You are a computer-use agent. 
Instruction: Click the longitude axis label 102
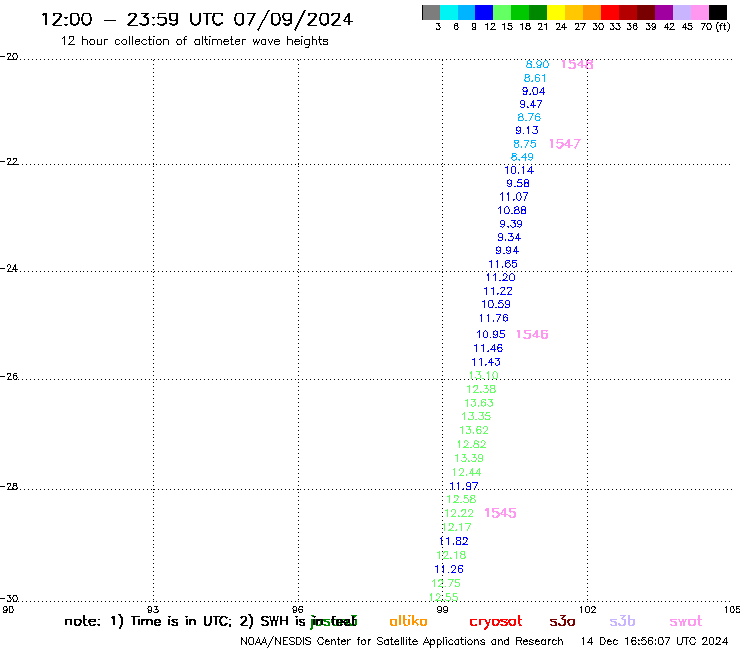(587, 609)
